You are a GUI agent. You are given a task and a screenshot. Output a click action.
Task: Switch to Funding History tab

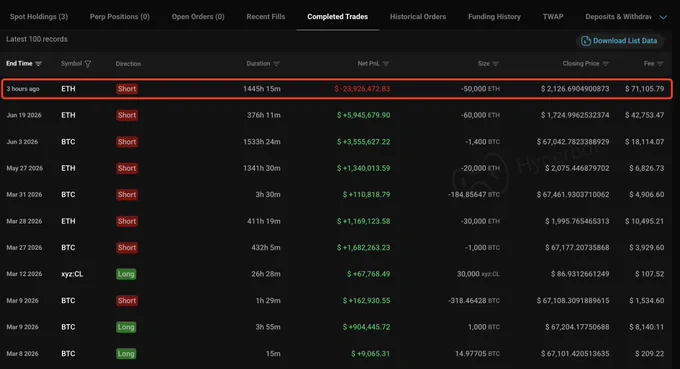494,16
